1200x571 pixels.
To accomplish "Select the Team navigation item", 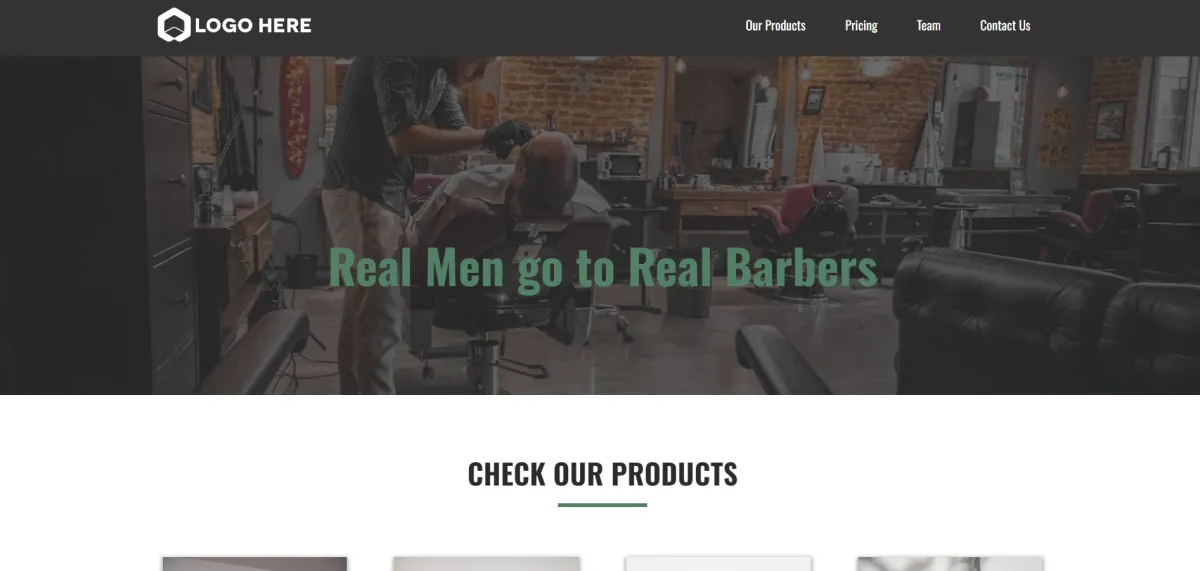I will (928, 26).
